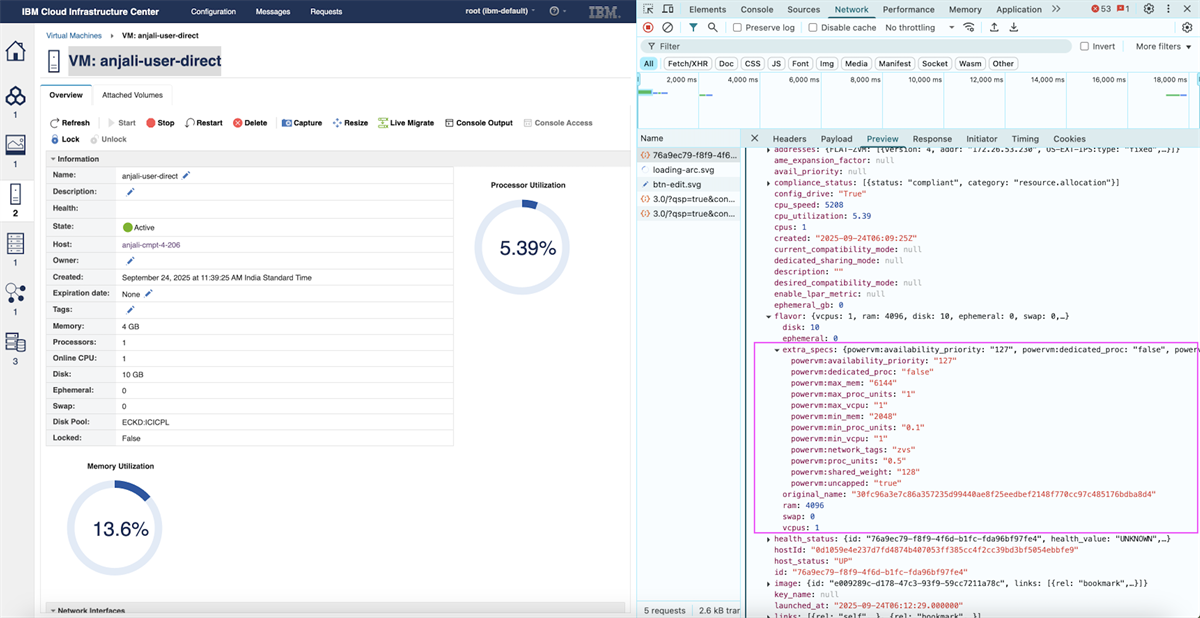
Task: Open DevTools settings gear icon
Action: [x=1149, y=9]
